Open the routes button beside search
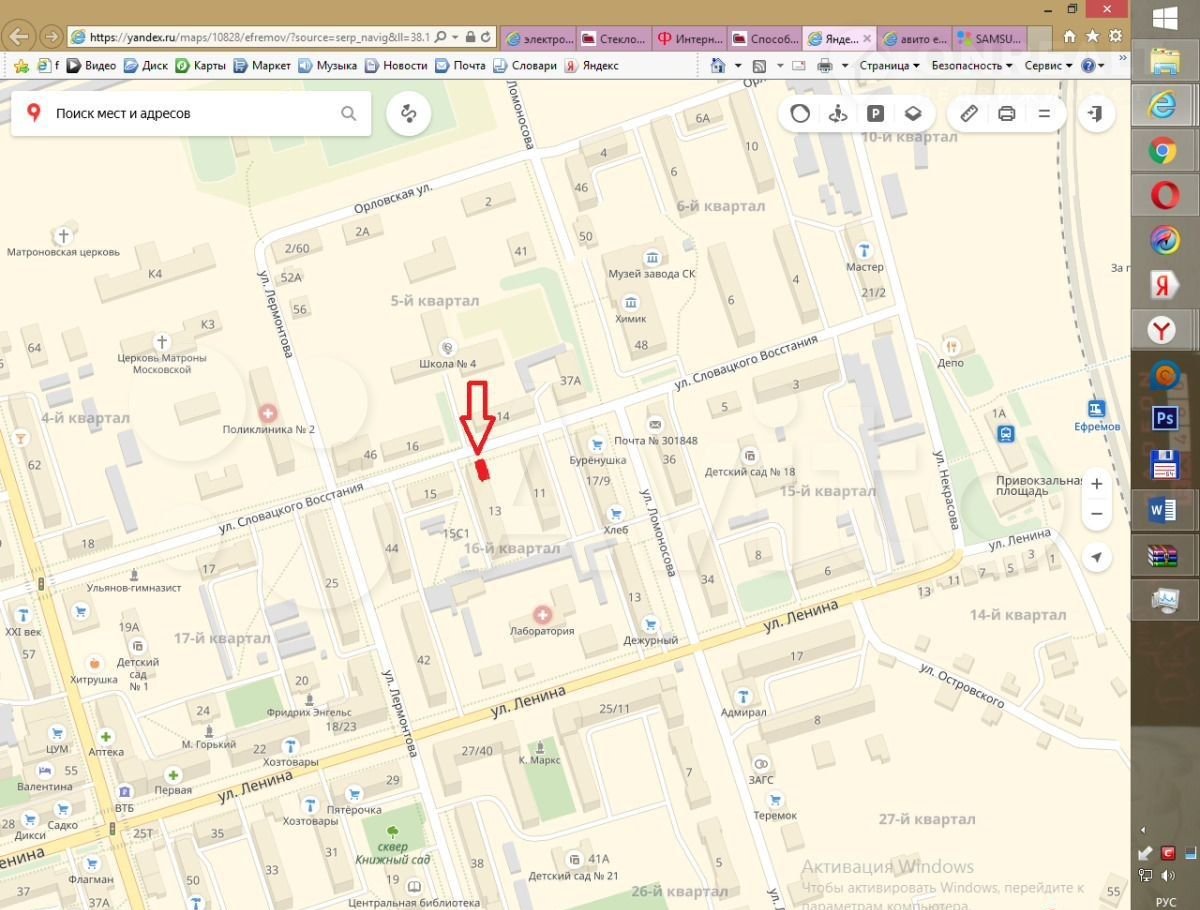Viewport: 1200px width, 910px height. point(408,114)
